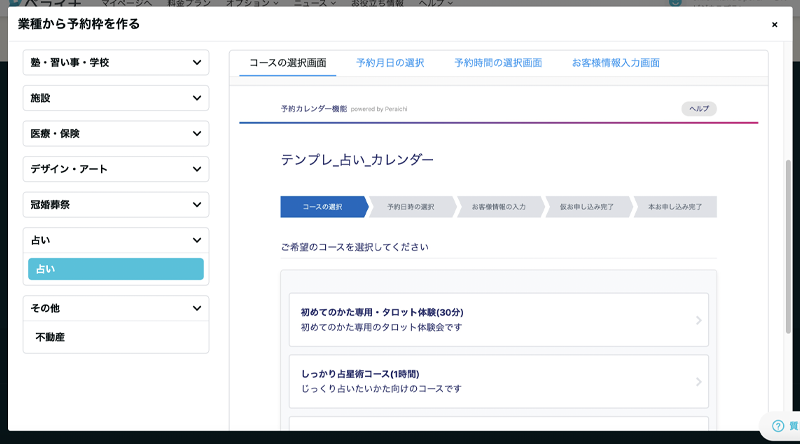This screenshot has width=800, height=444.
Task: Open the 予約時間の選択画面 tab
Action: pos(497,62)
